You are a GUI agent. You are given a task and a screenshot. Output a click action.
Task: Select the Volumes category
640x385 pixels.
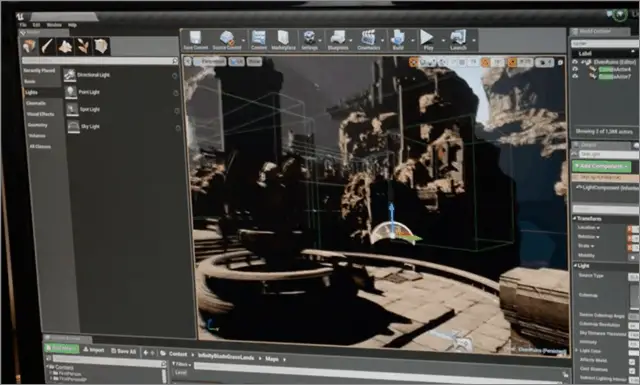pyautogui.click(x=37, y=136)
